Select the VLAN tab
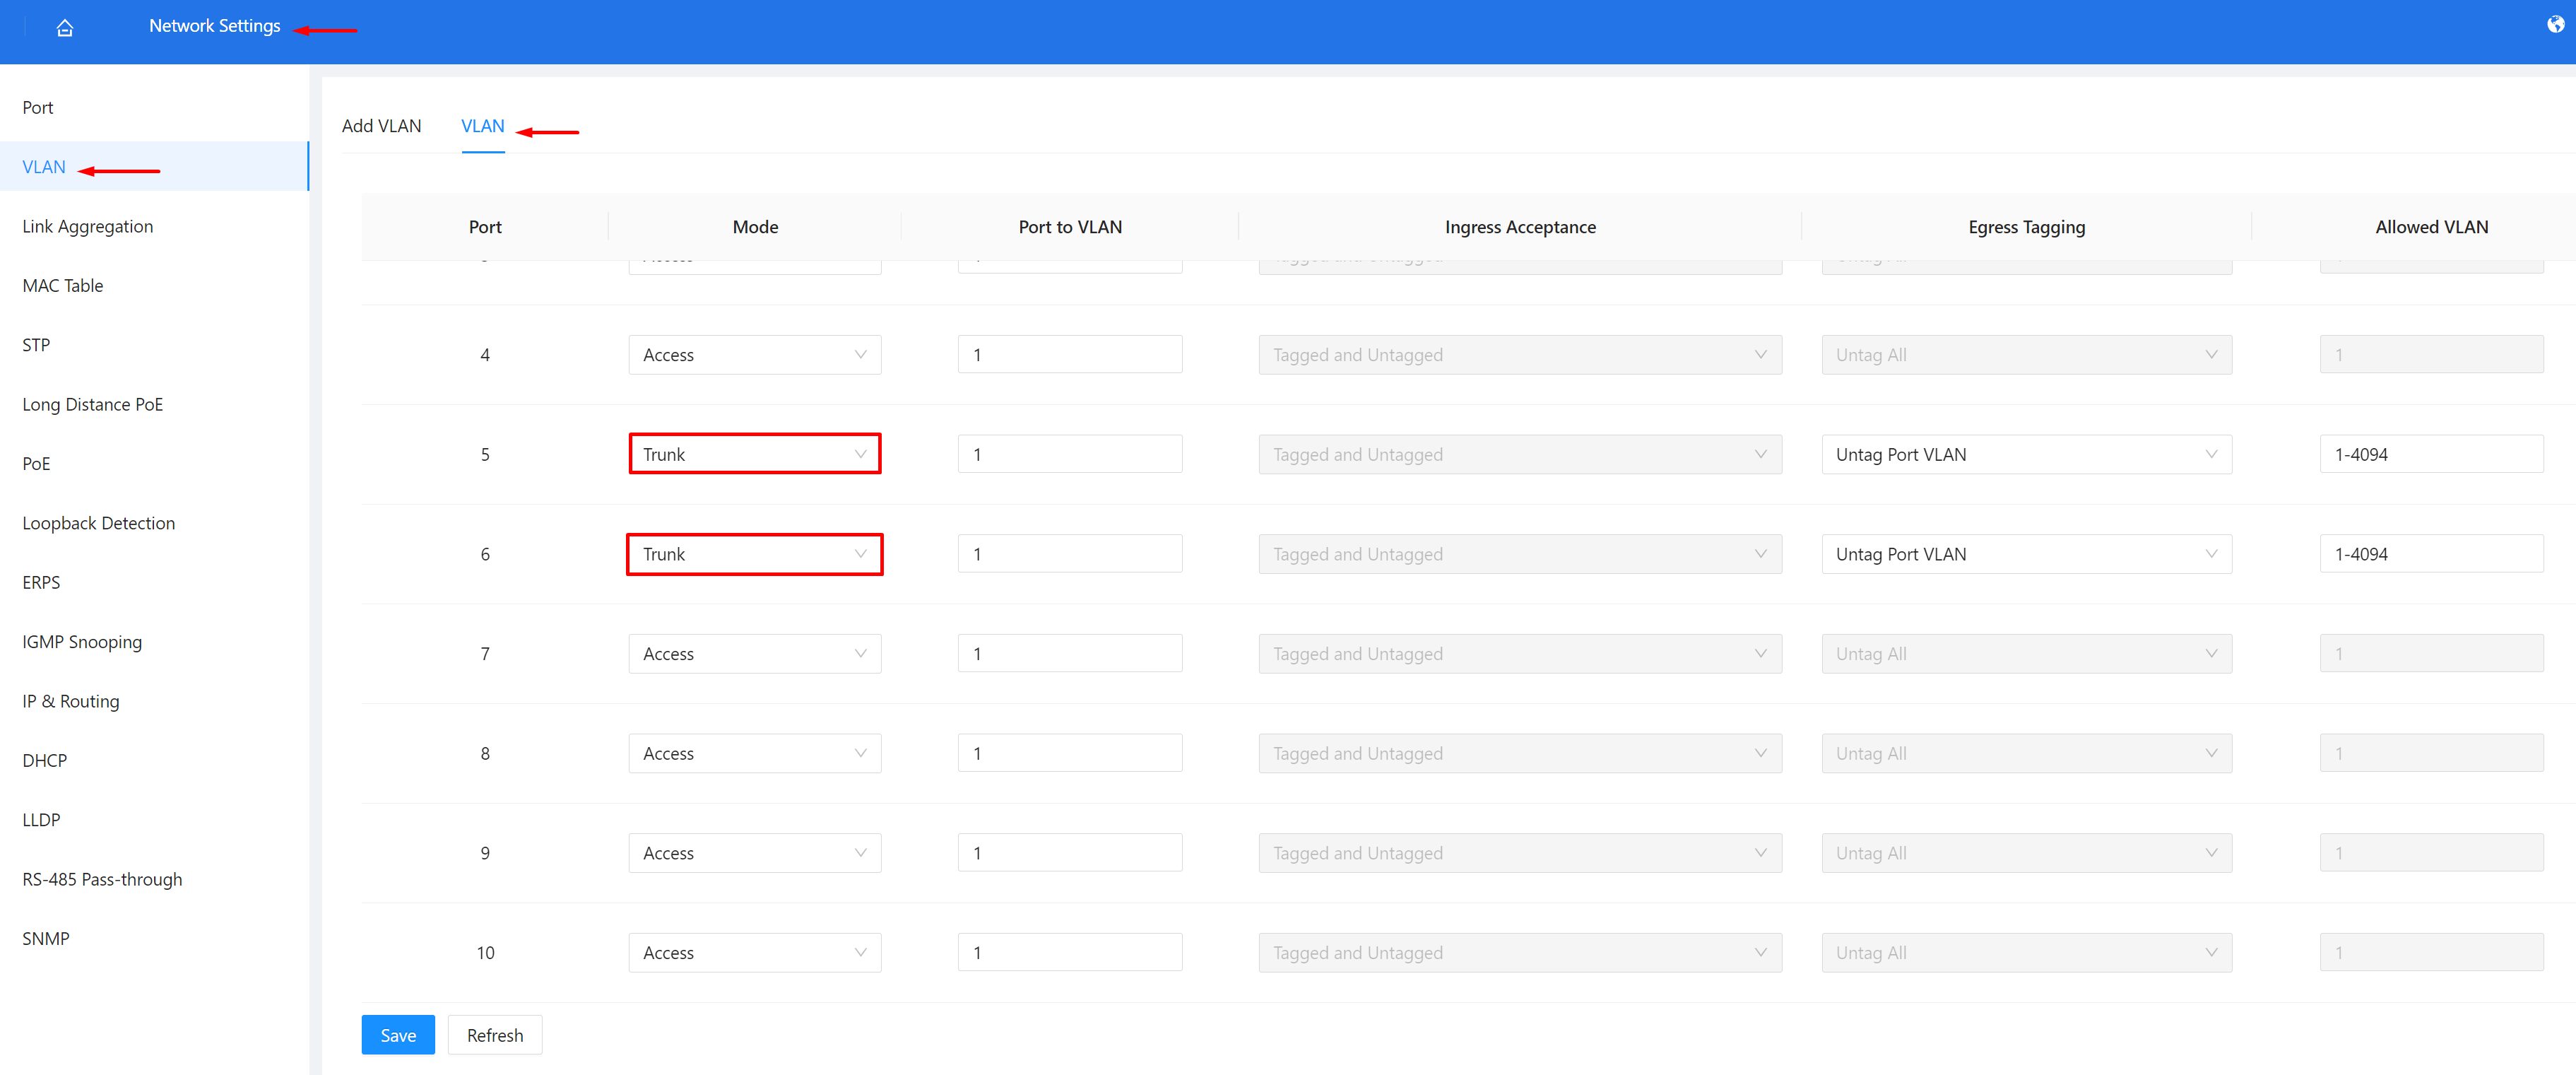This screenshot has width=2576, height=1075. point(483,126)
